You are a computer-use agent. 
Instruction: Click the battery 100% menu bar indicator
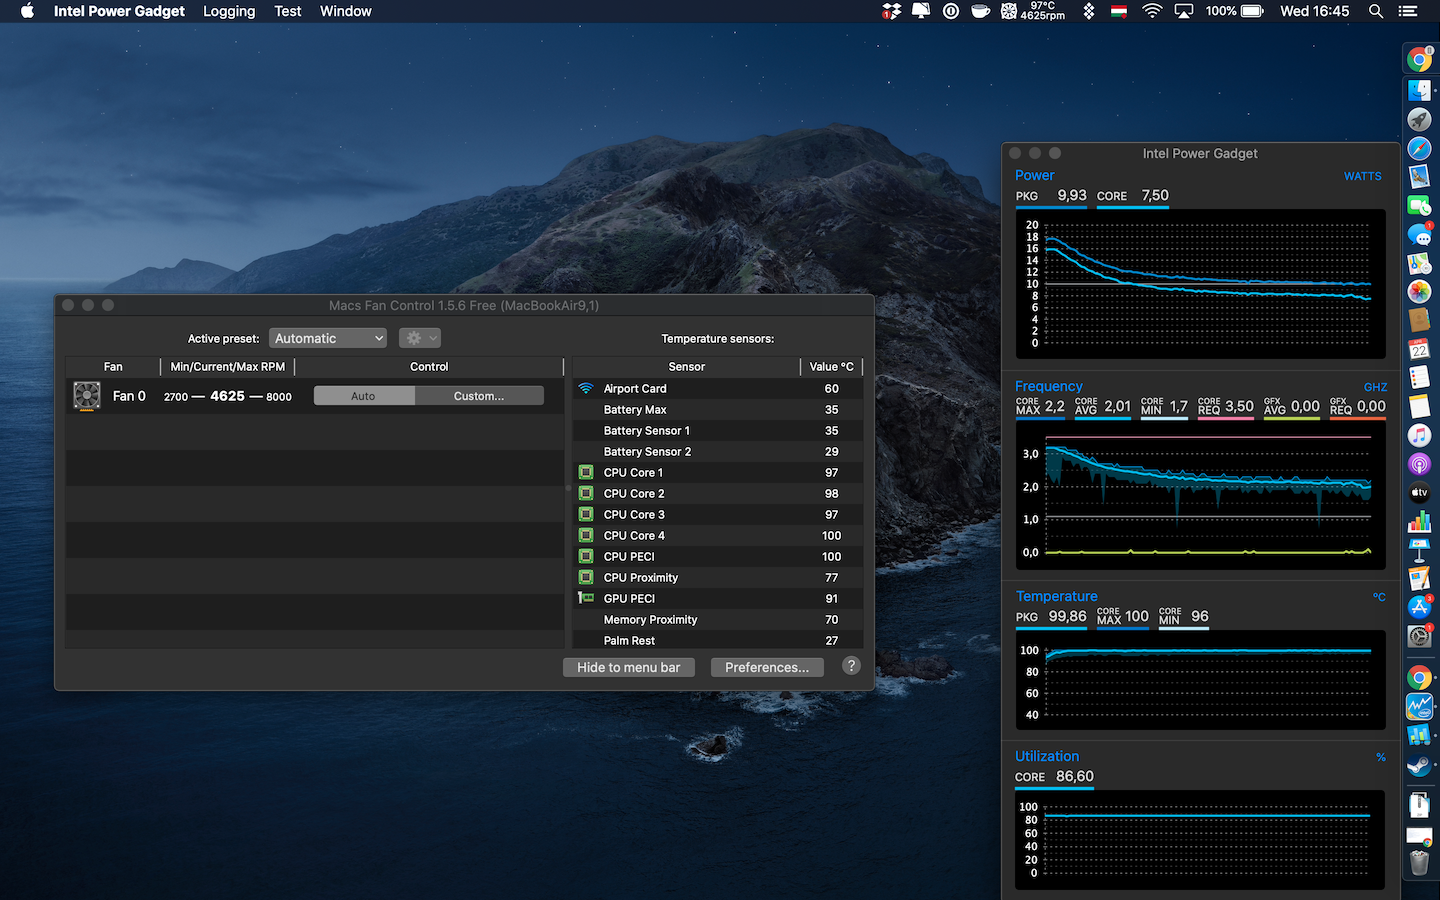(1235, 11)
